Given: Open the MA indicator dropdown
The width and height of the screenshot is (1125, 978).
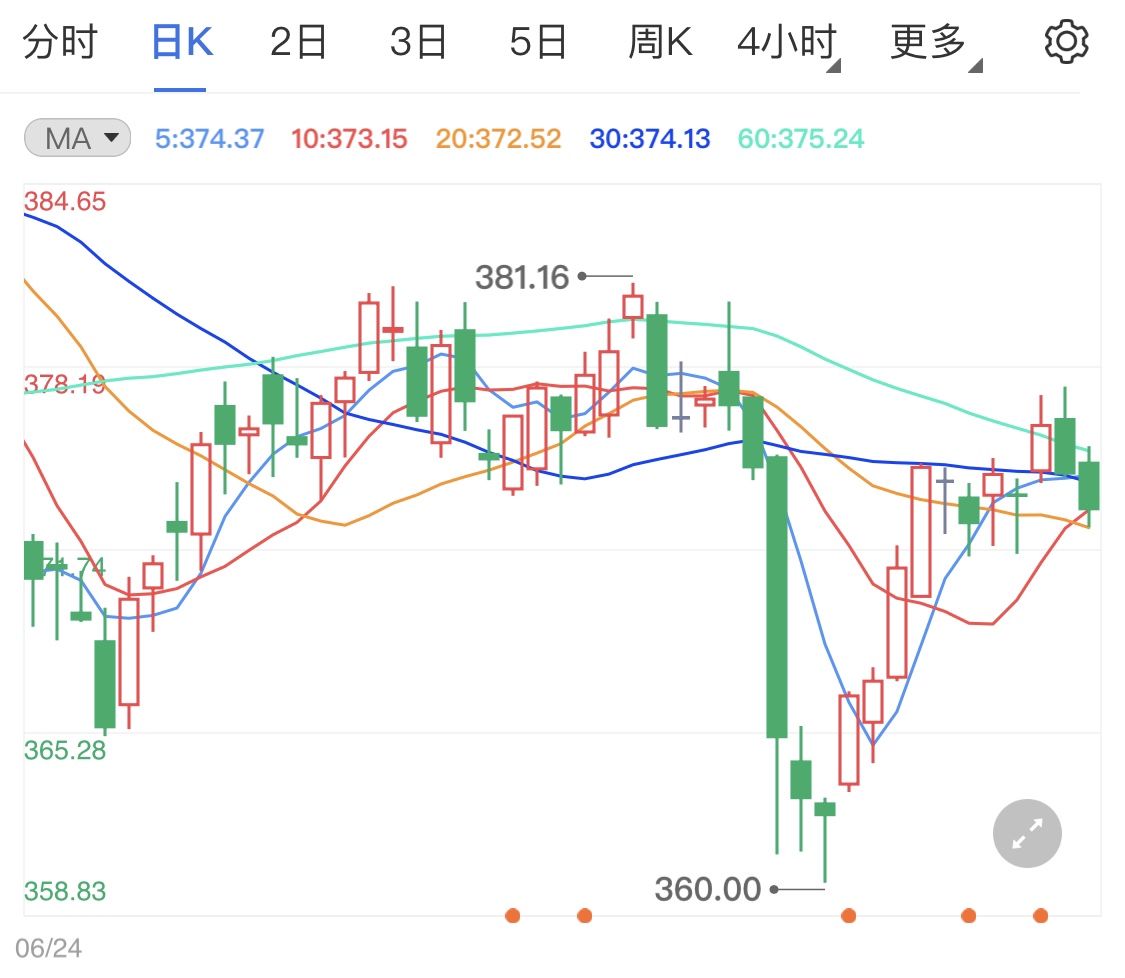Looking at the screenshot, I should click(77, 138).
